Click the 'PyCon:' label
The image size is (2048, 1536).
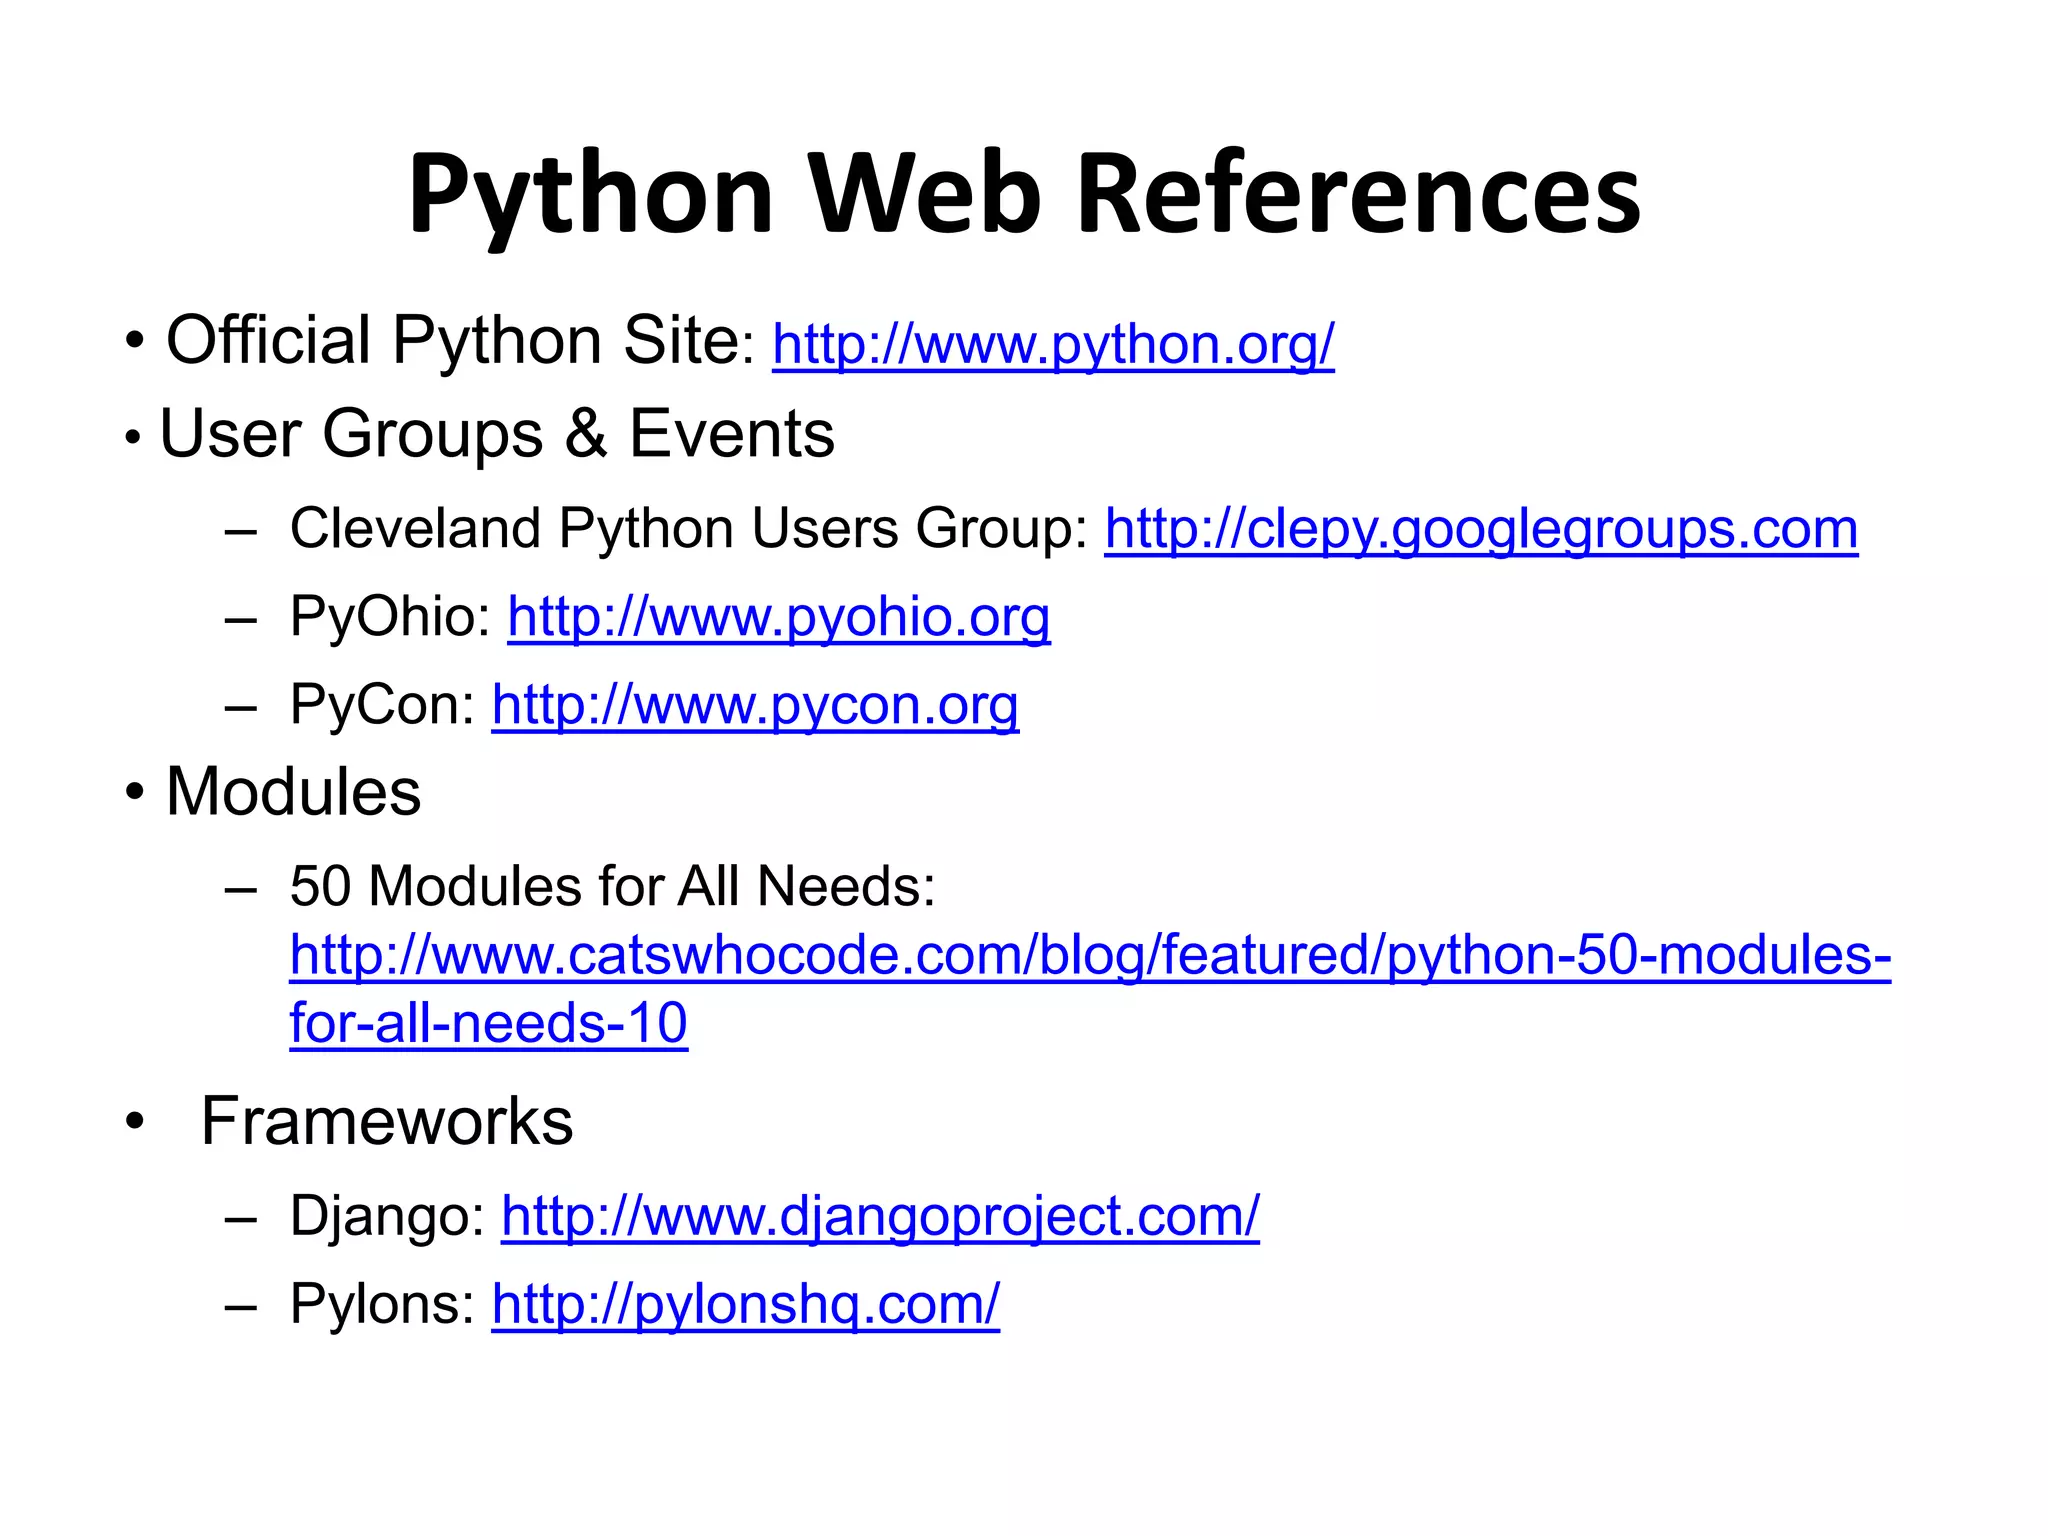pyautogui.click(x=382, y=705)
